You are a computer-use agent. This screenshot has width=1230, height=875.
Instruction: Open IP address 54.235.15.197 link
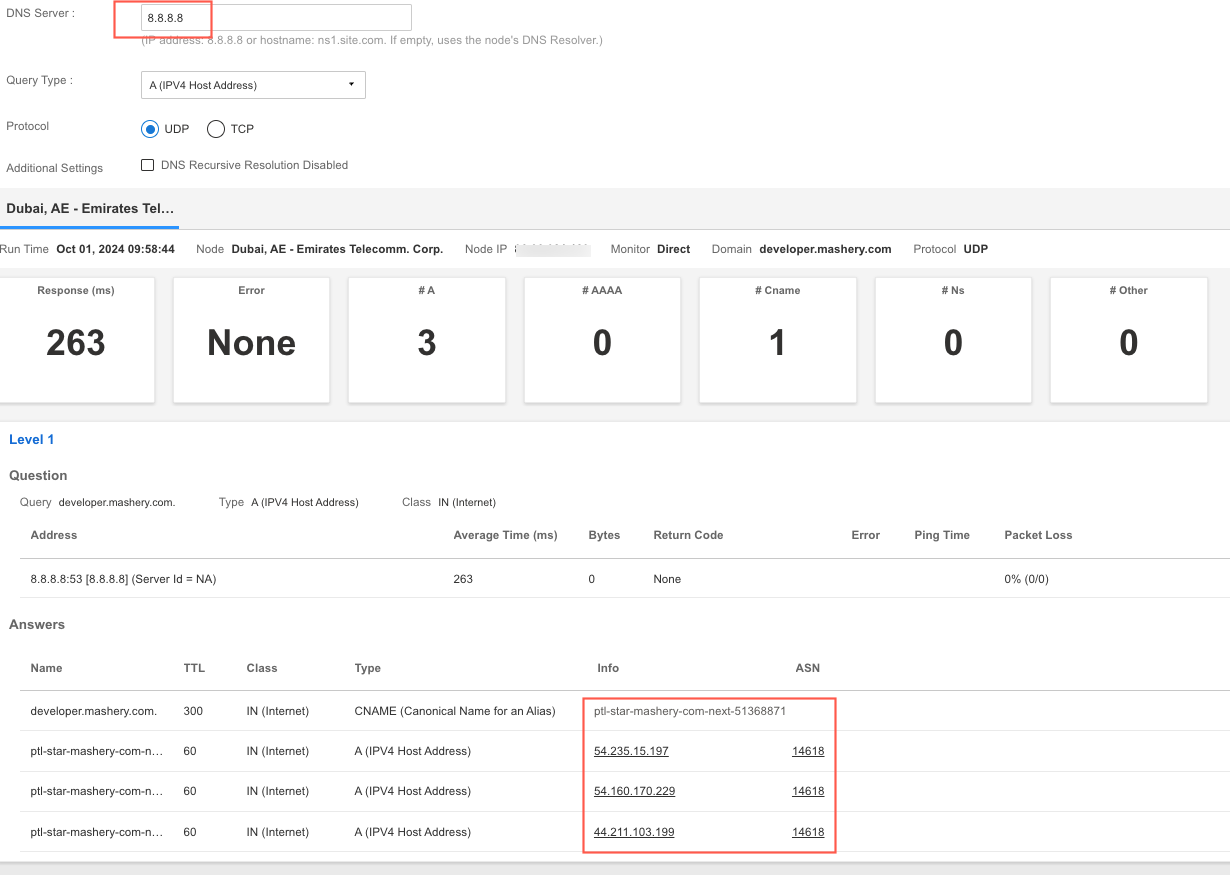pos(631,751)
